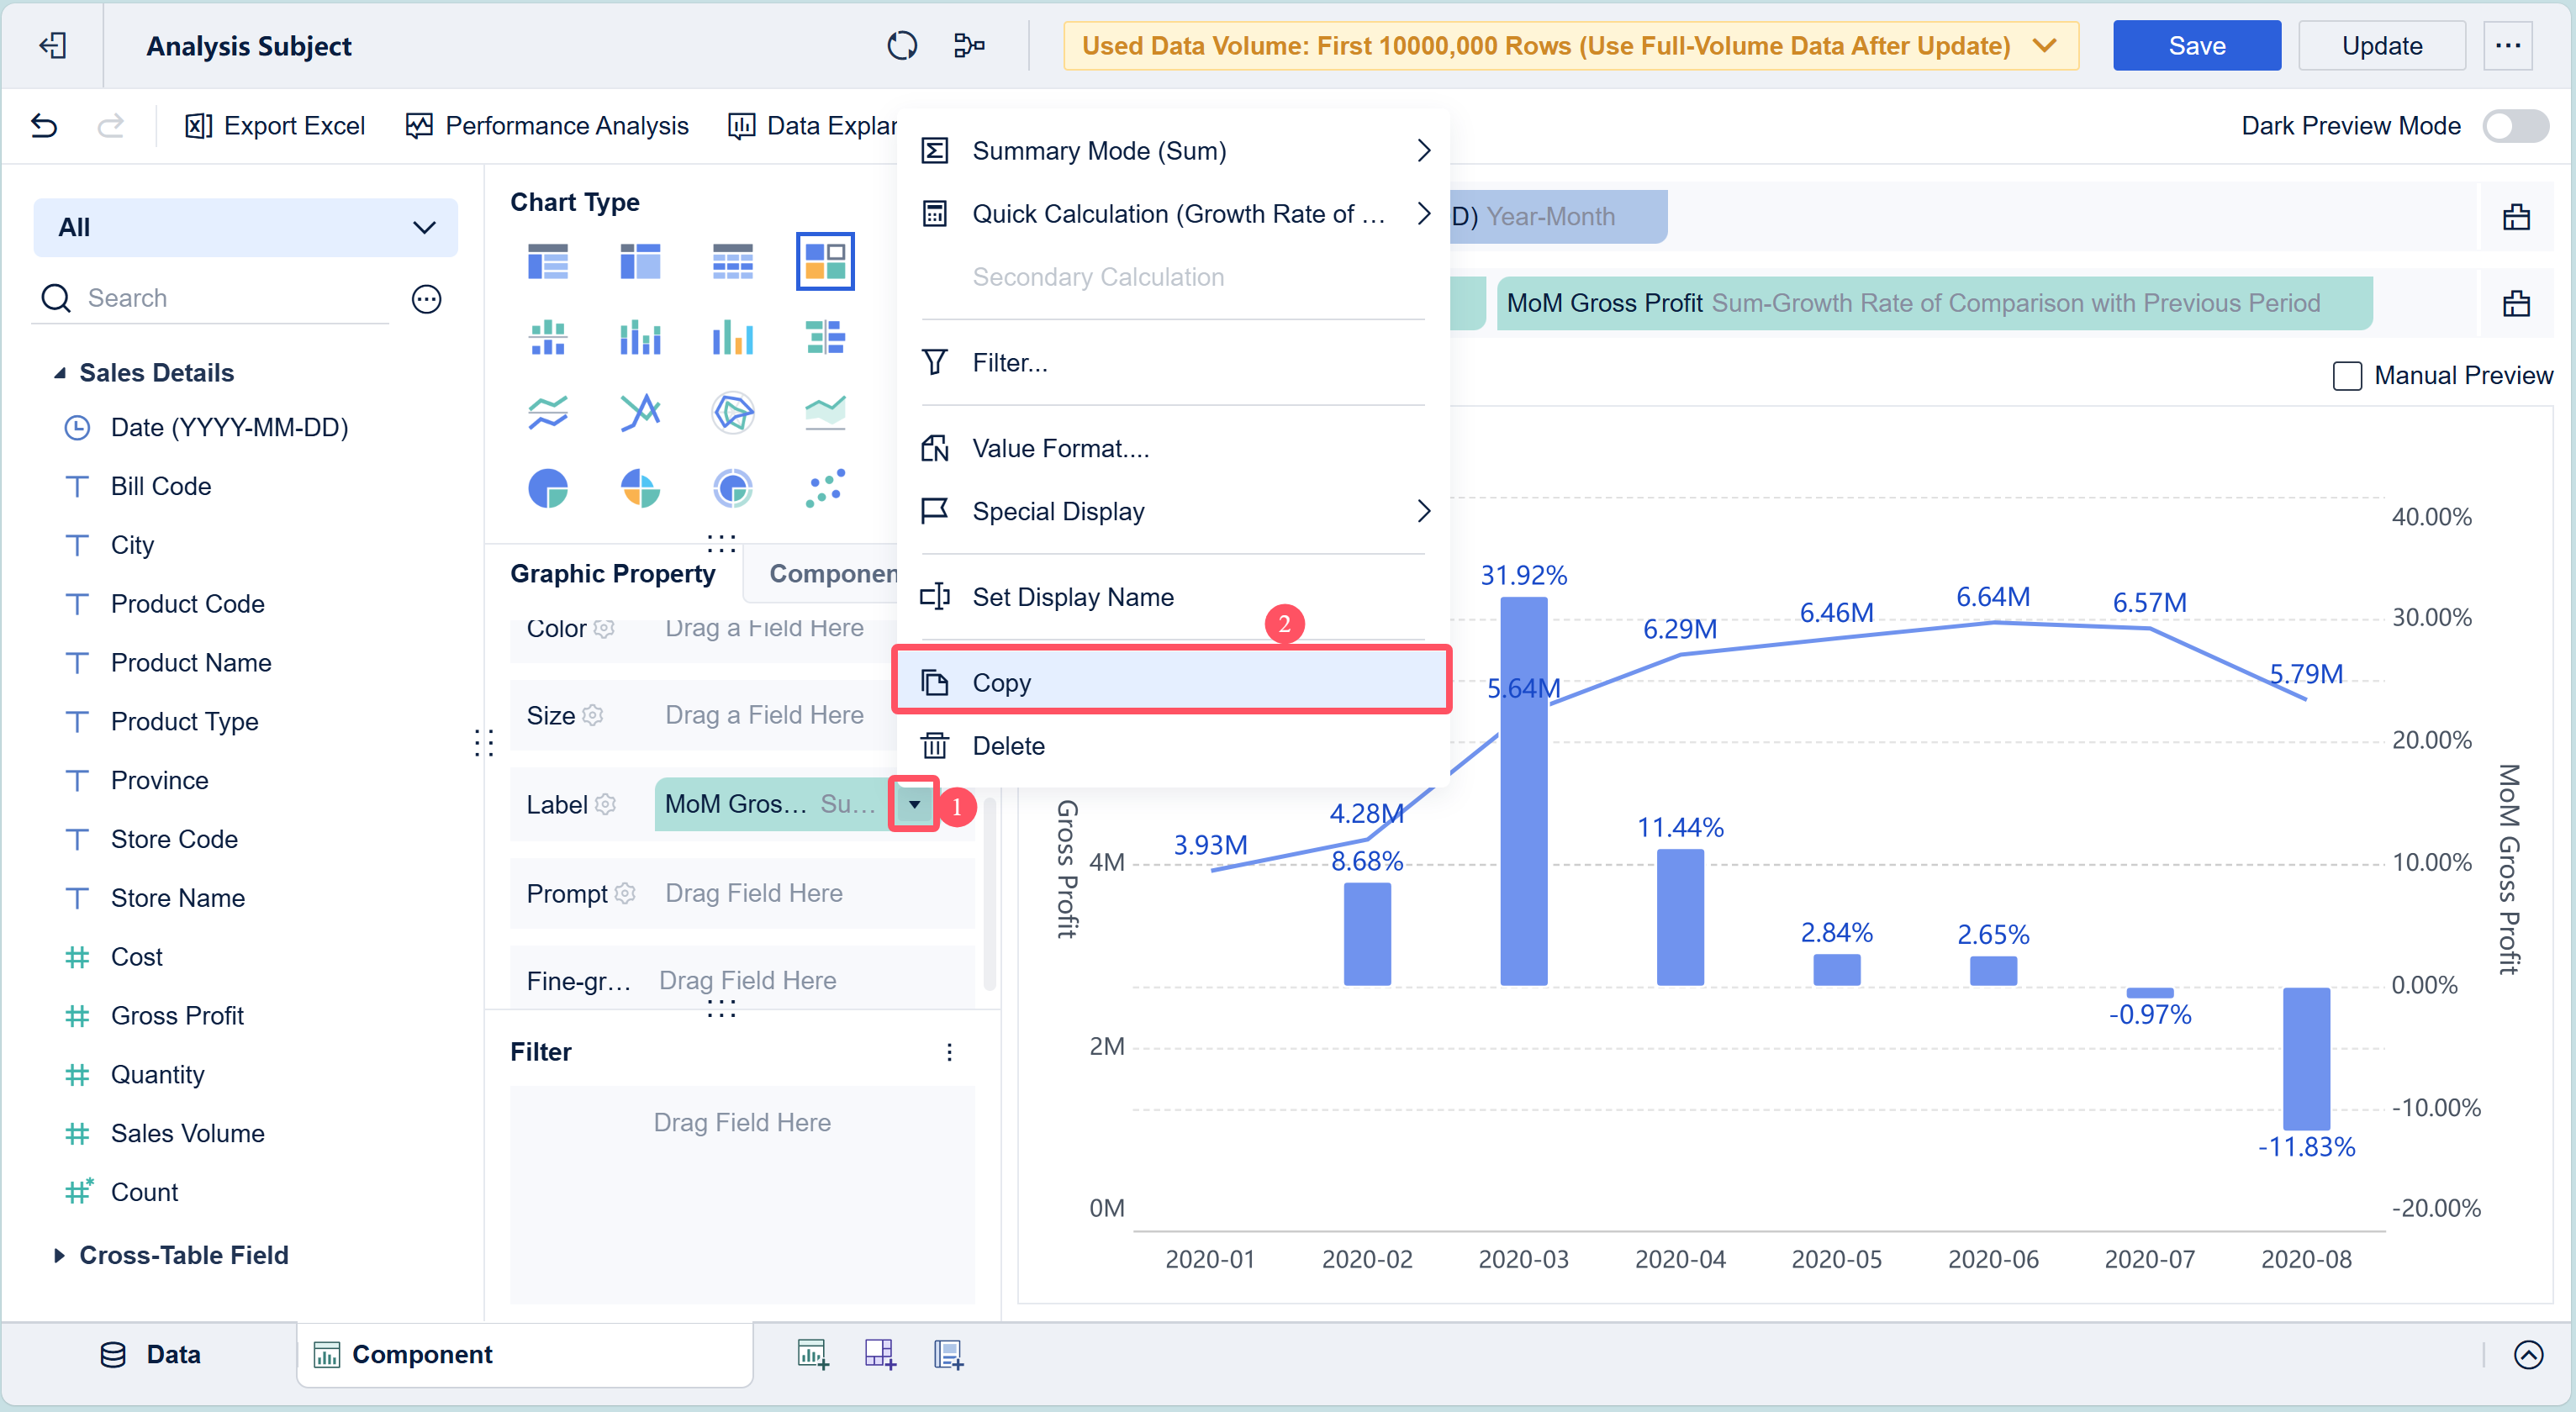Expand the Summary Mode (Sum) submenu

[x=1174, y=151]
